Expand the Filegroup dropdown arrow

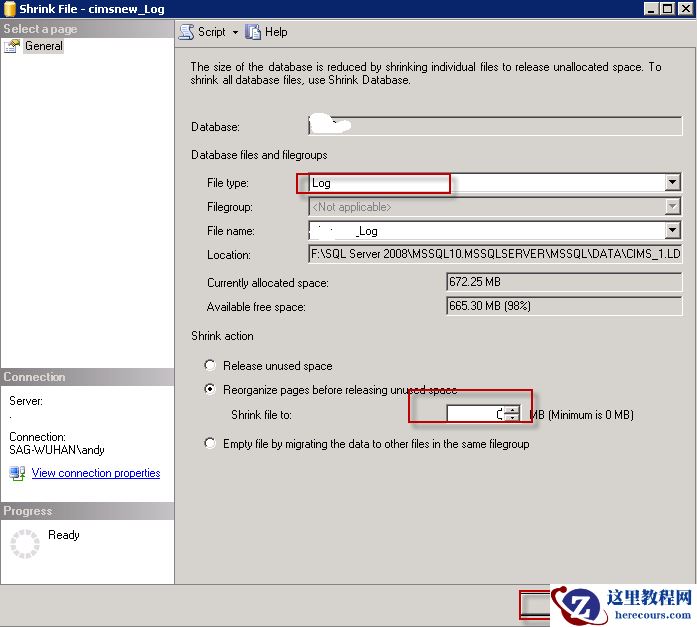tap(673, 206)
